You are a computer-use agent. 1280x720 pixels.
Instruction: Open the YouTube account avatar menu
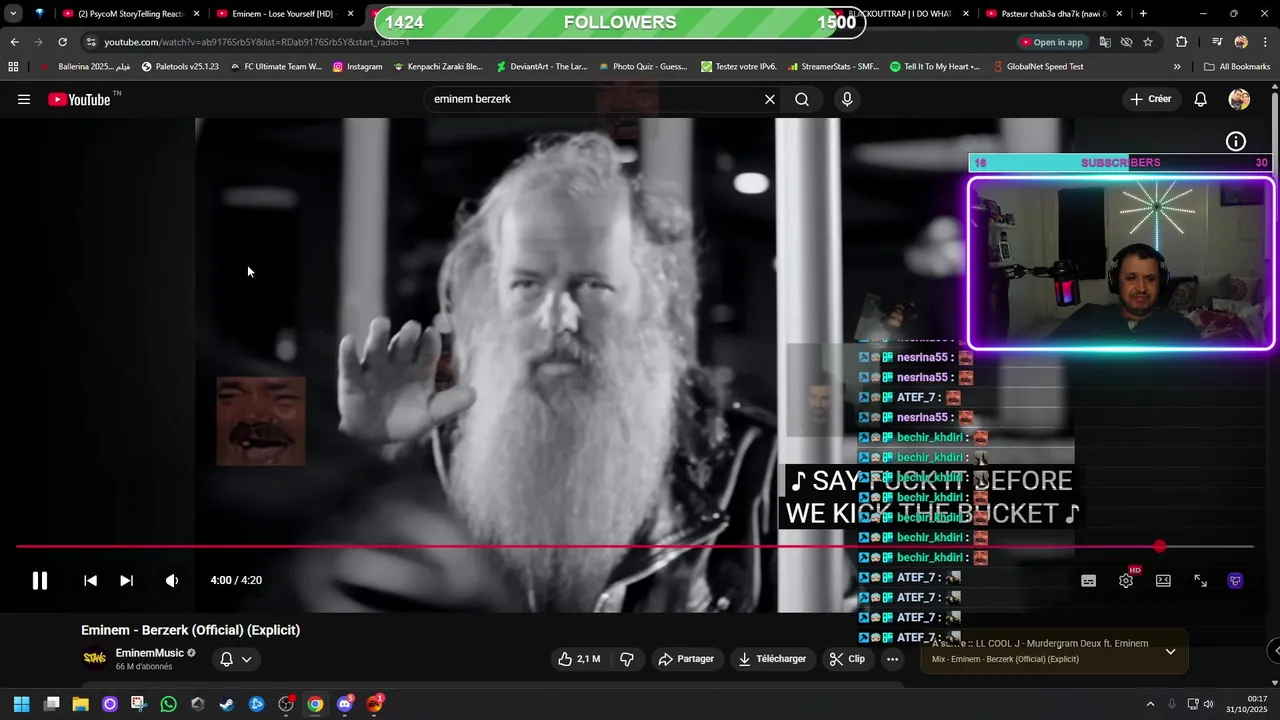[x=1239, y=99]
